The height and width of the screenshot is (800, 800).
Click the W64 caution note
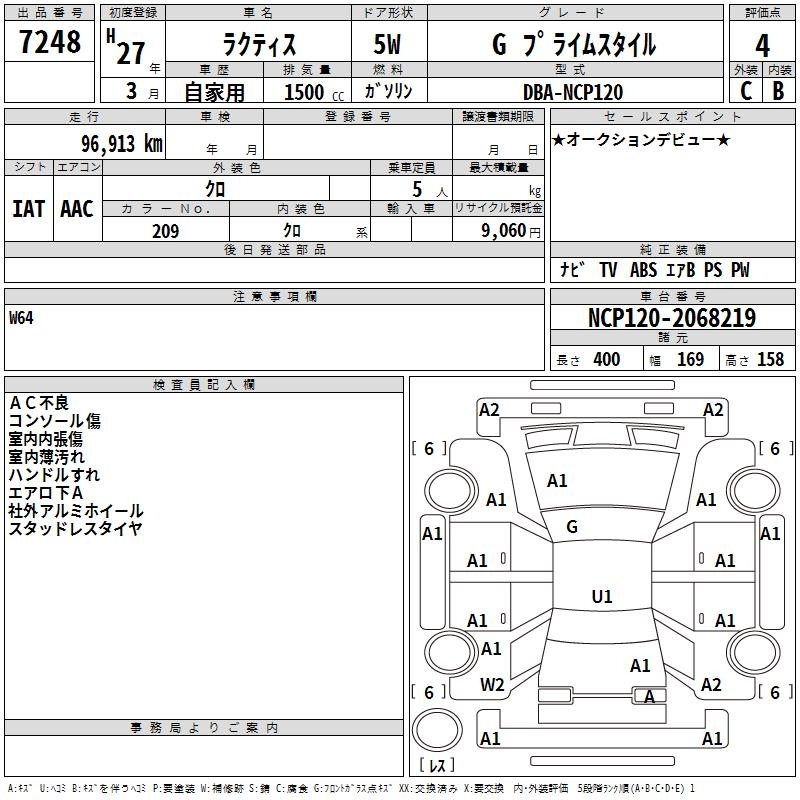click(22, 318)
